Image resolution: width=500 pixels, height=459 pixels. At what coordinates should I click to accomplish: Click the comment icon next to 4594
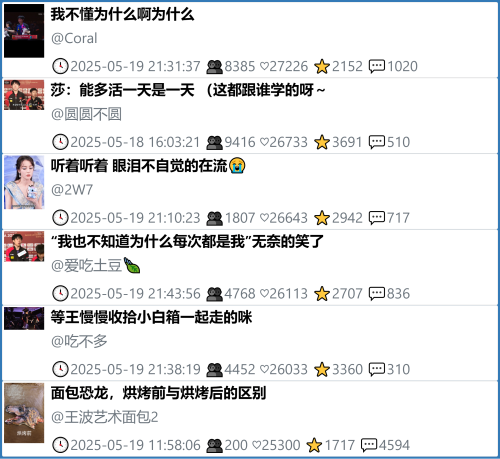pos(369,445)
